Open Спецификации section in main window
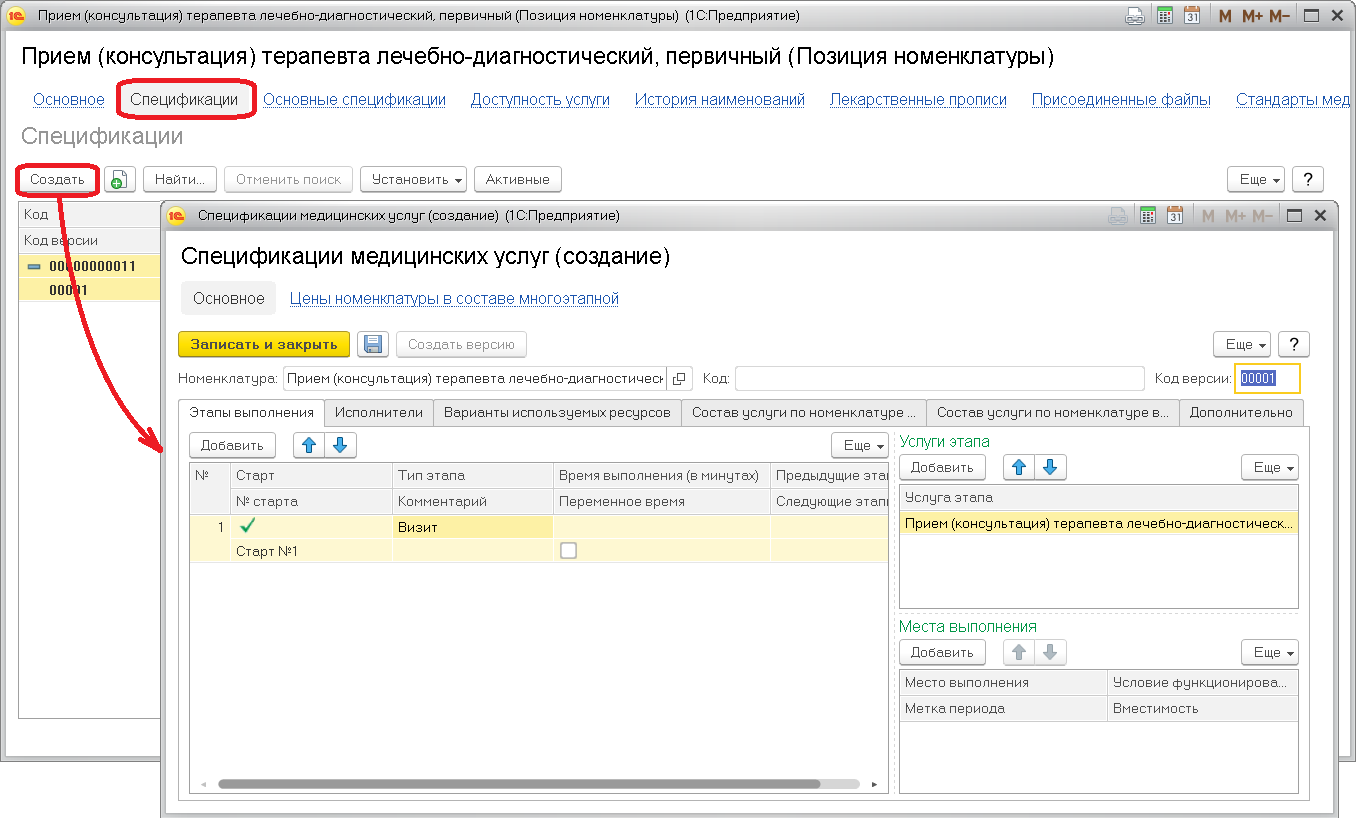The image size is (1356, 818). point(184,99)
